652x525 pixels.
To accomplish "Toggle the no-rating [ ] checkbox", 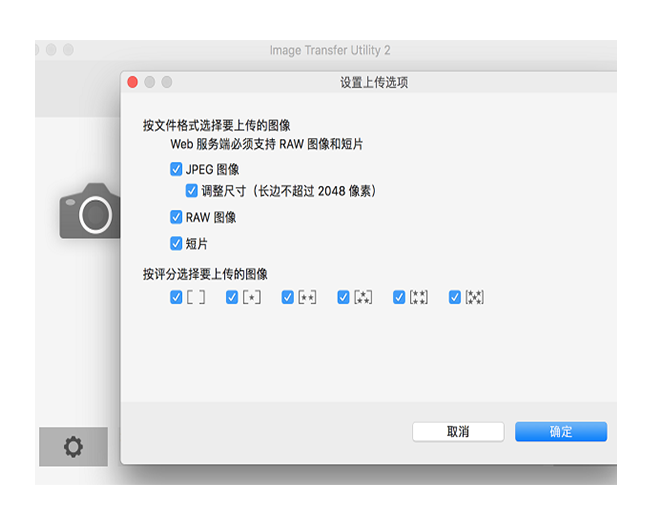I will (x=176, y=297).
